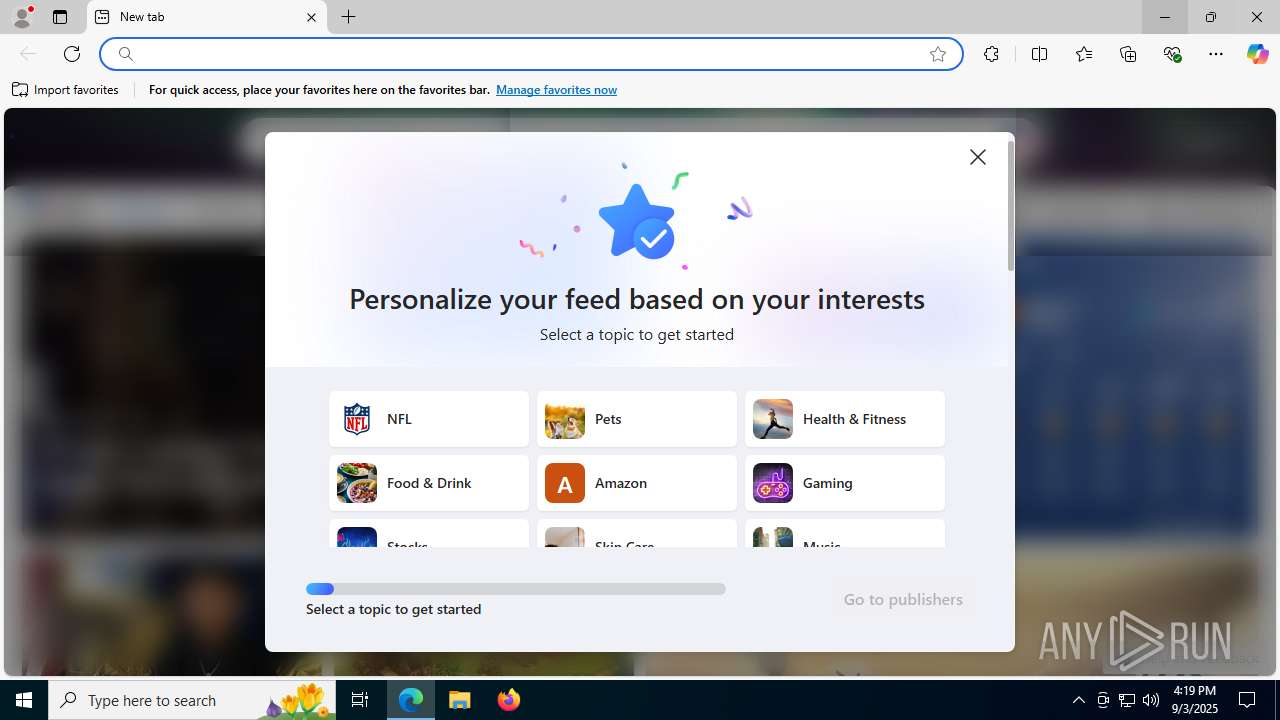Select the New tab browser tab
The height and width of the screenshot is (720, 1280).
tap(207, 17)
